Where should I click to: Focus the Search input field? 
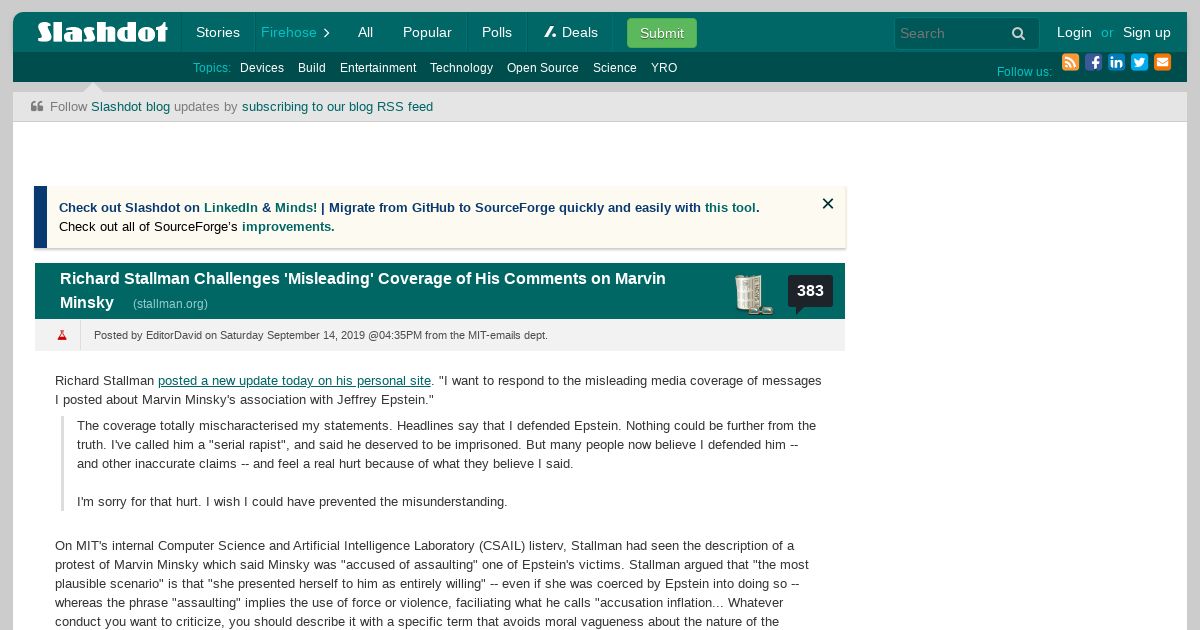click(950, 33)
